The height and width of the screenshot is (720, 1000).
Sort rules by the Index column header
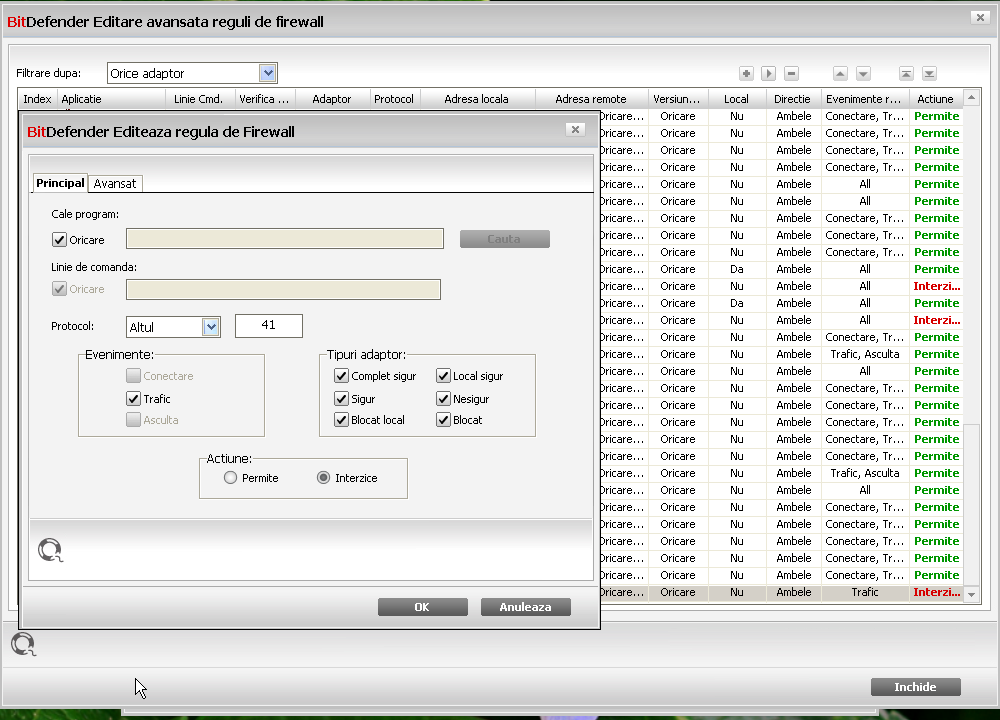(37, 99)
